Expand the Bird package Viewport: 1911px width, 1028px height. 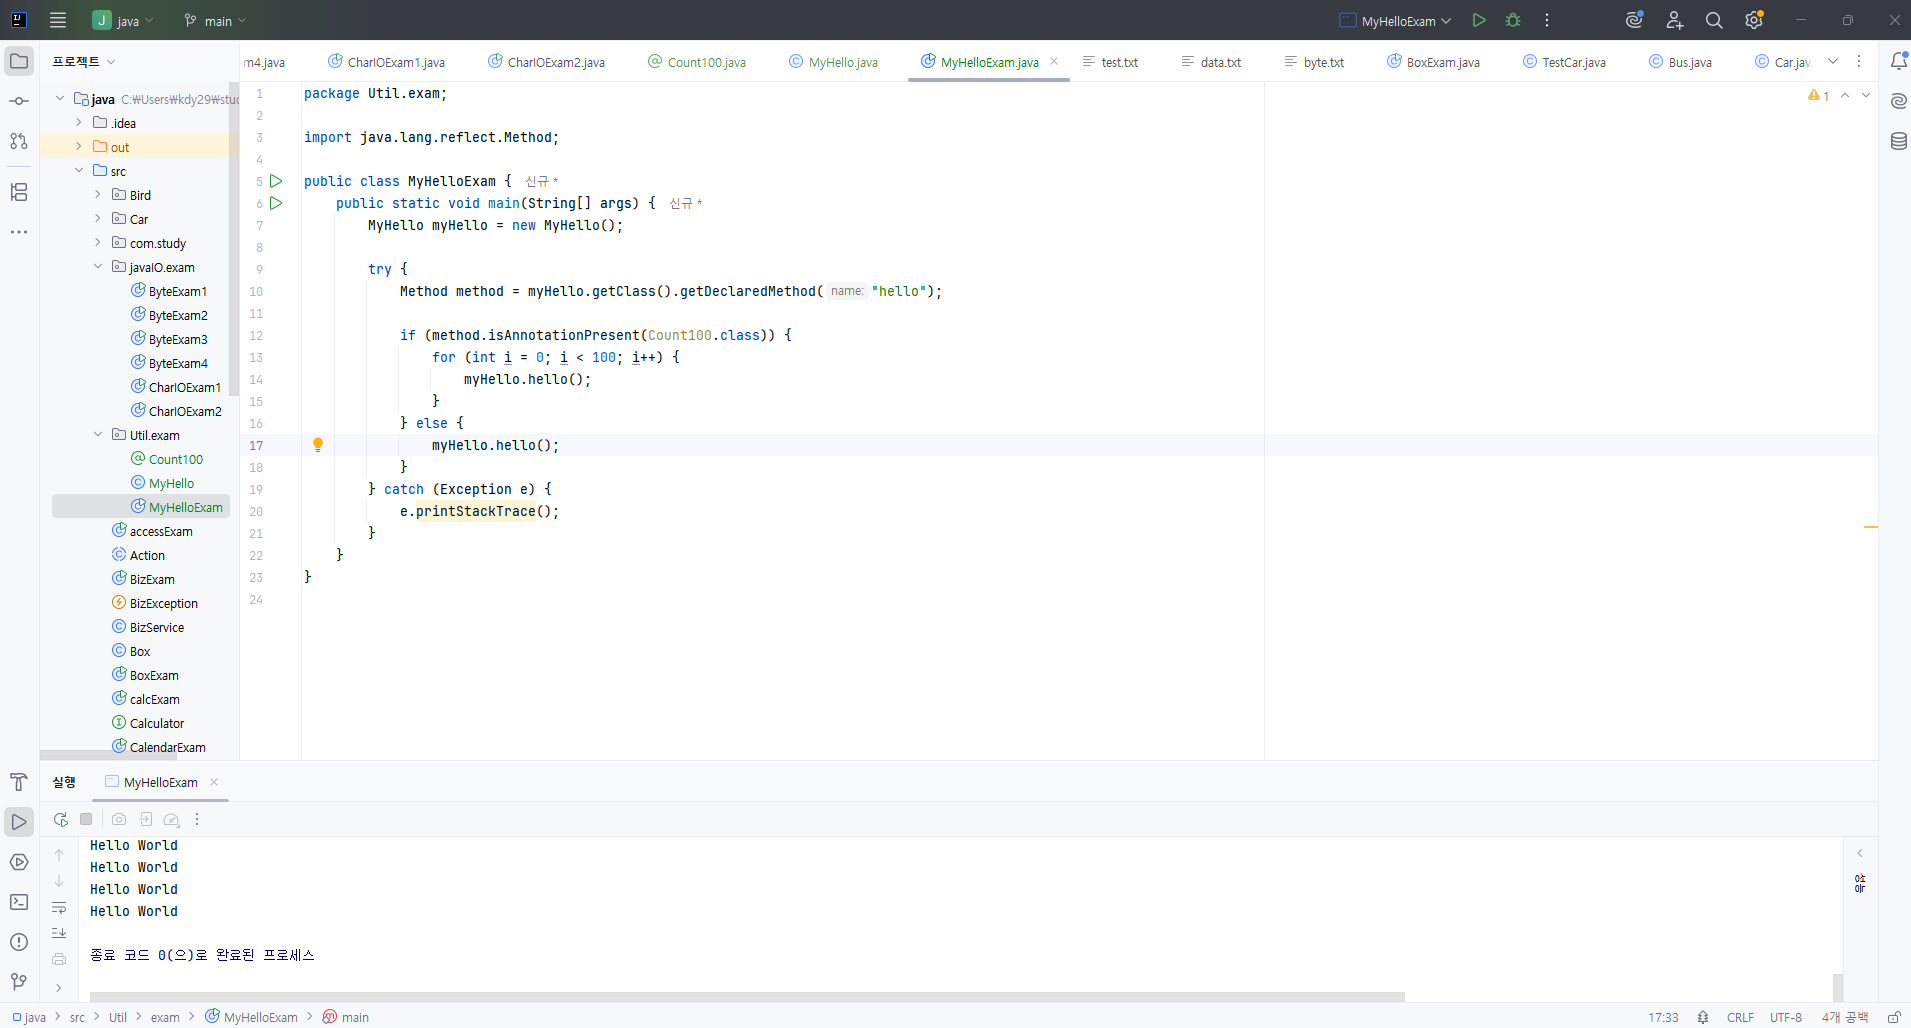[x=98, y=195]
